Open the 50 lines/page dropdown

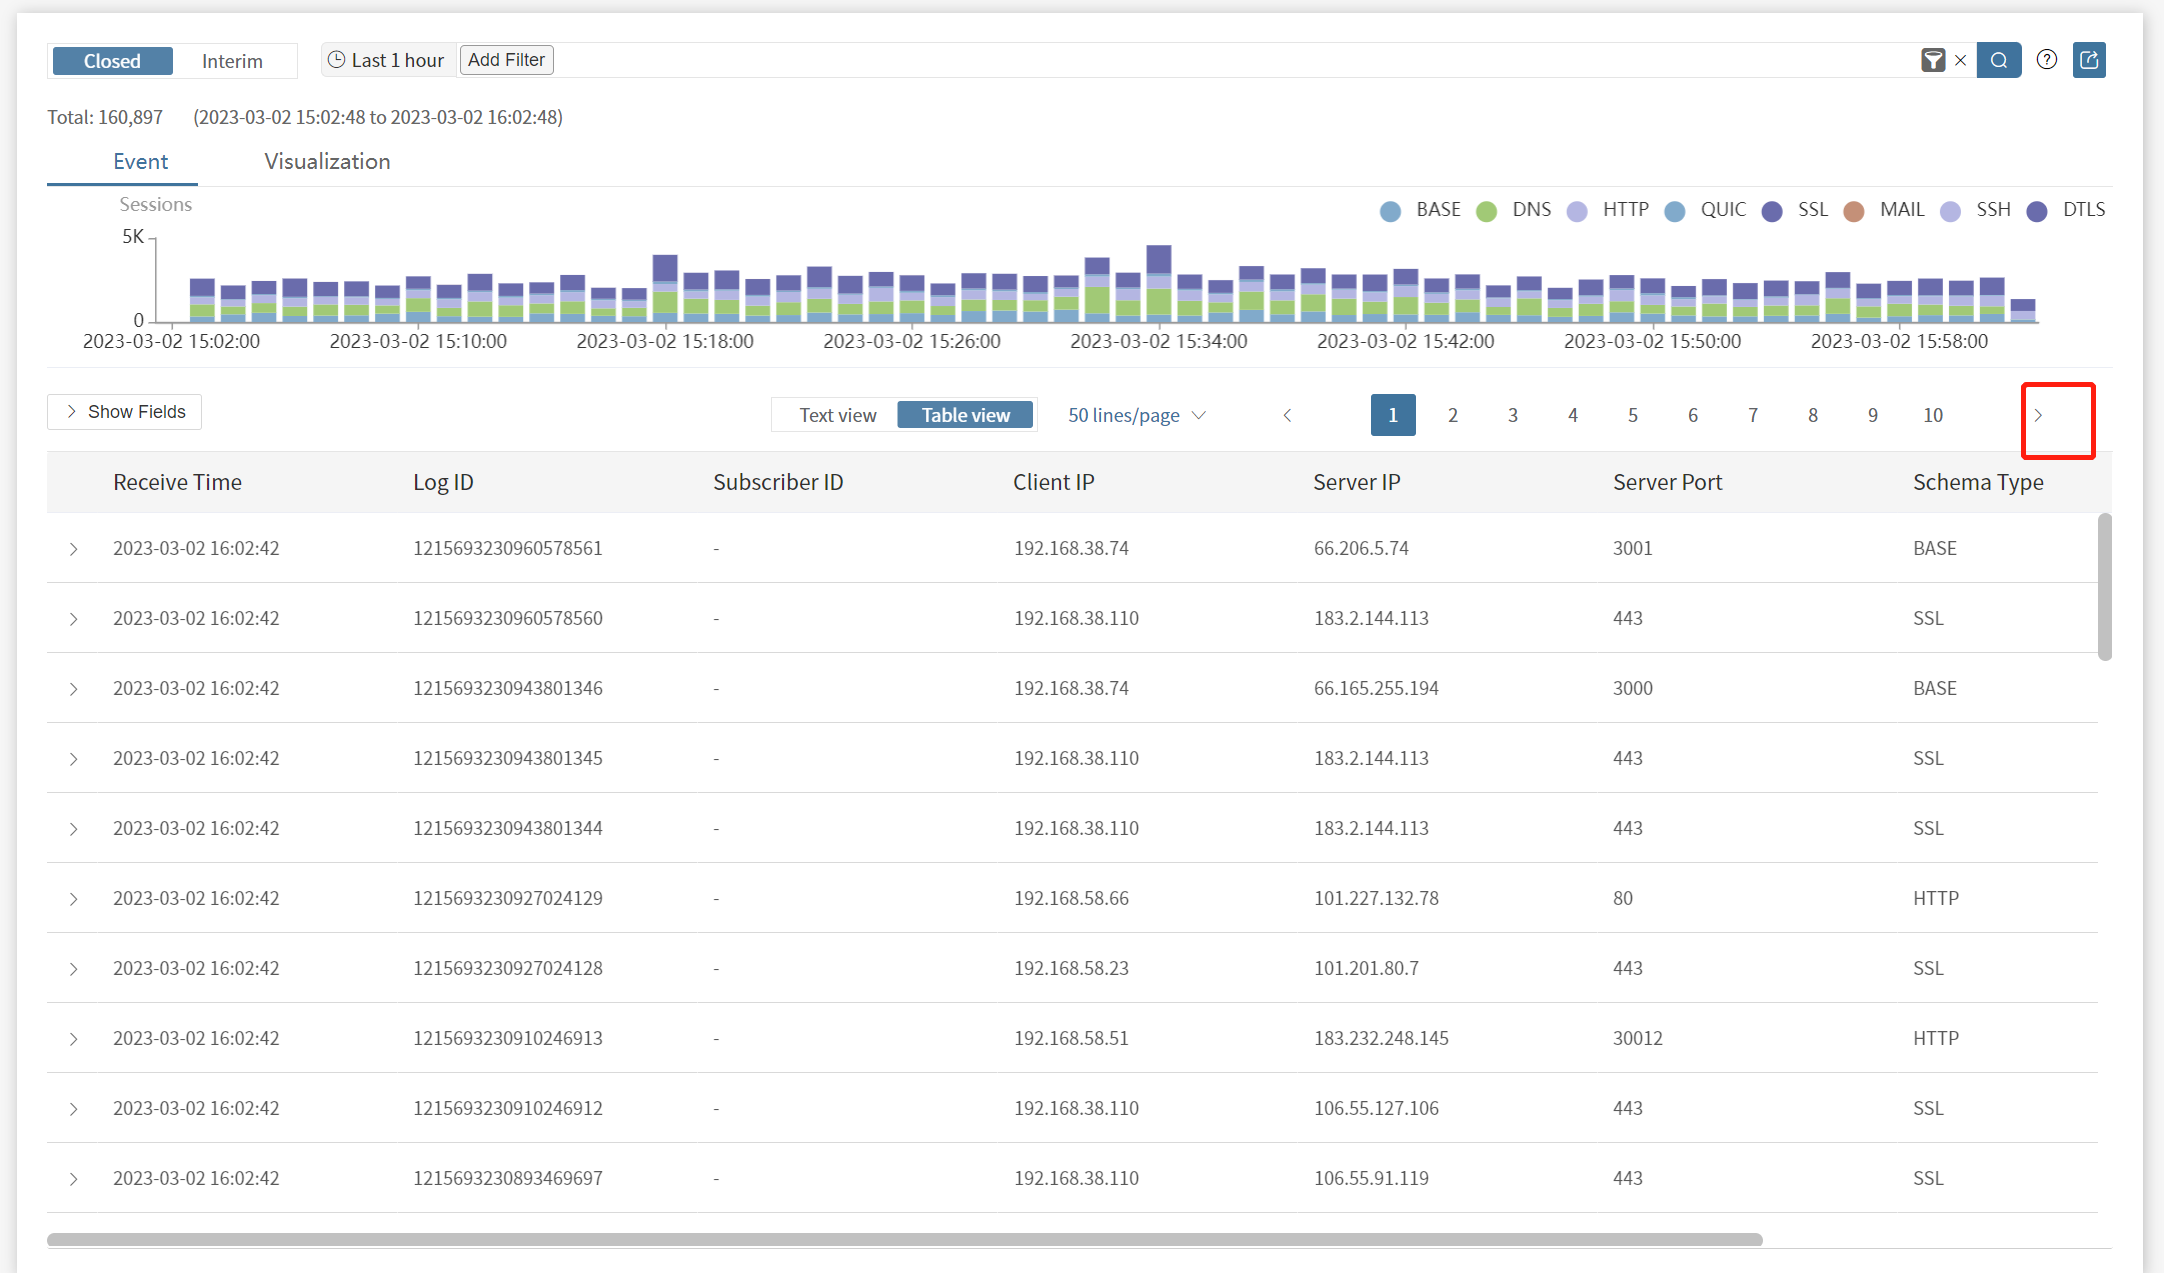point(1137,415)
